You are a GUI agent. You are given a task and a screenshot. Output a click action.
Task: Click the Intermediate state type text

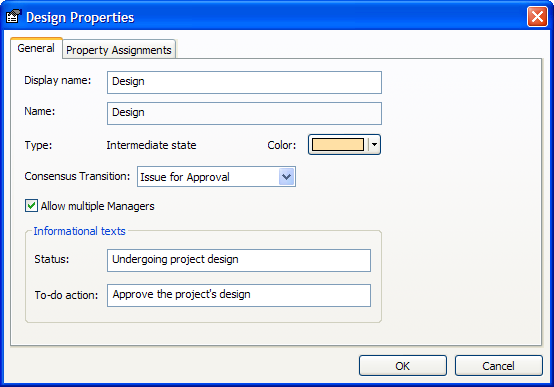pyautogui.click(x=151, y=145)
